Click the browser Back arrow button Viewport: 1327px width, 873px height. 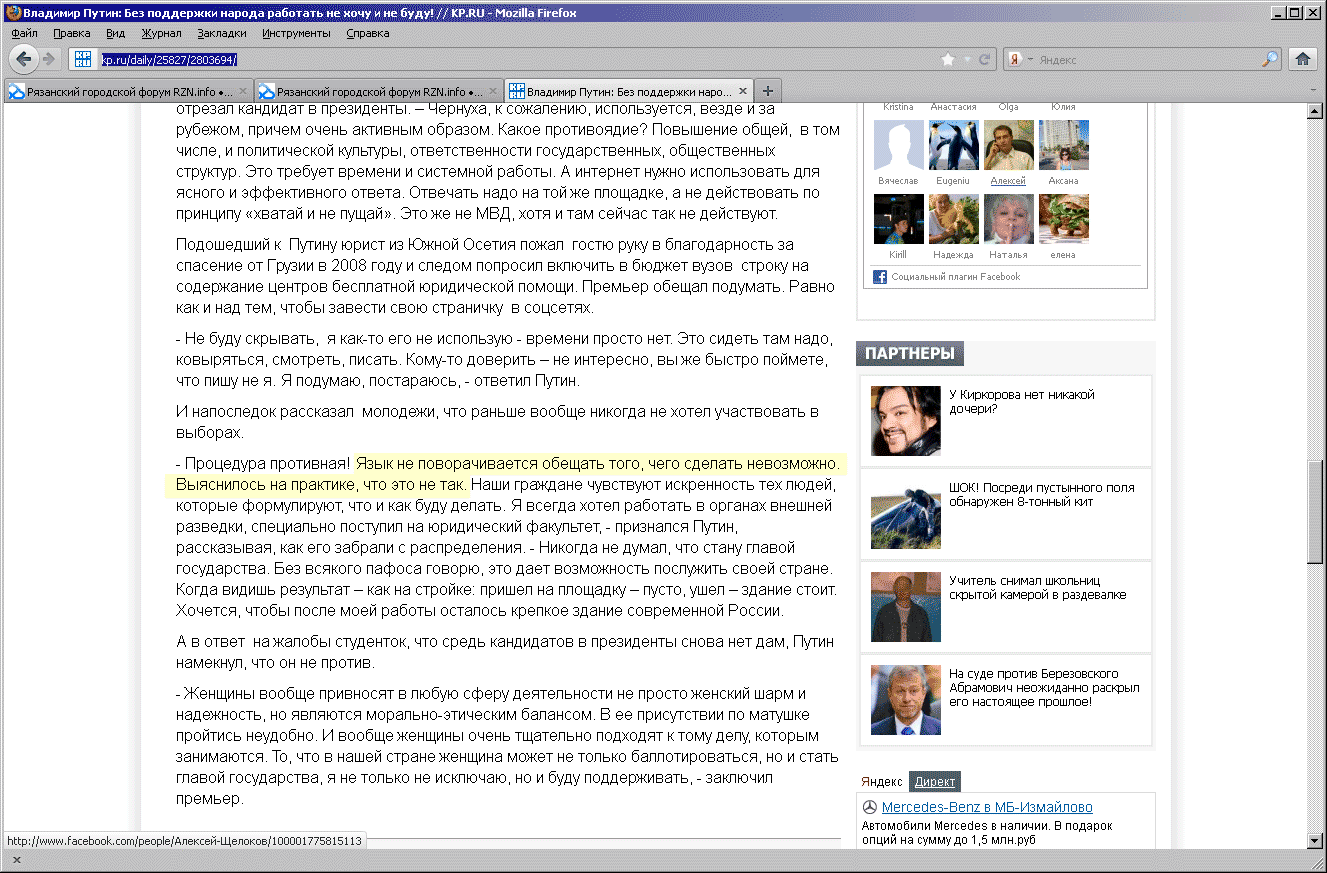click(x=24, y=59)
